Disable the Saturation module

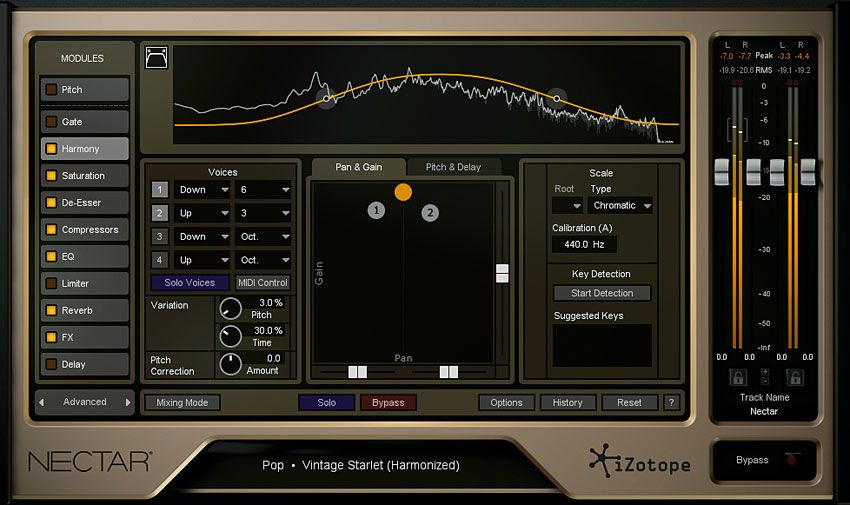(51, 176)
